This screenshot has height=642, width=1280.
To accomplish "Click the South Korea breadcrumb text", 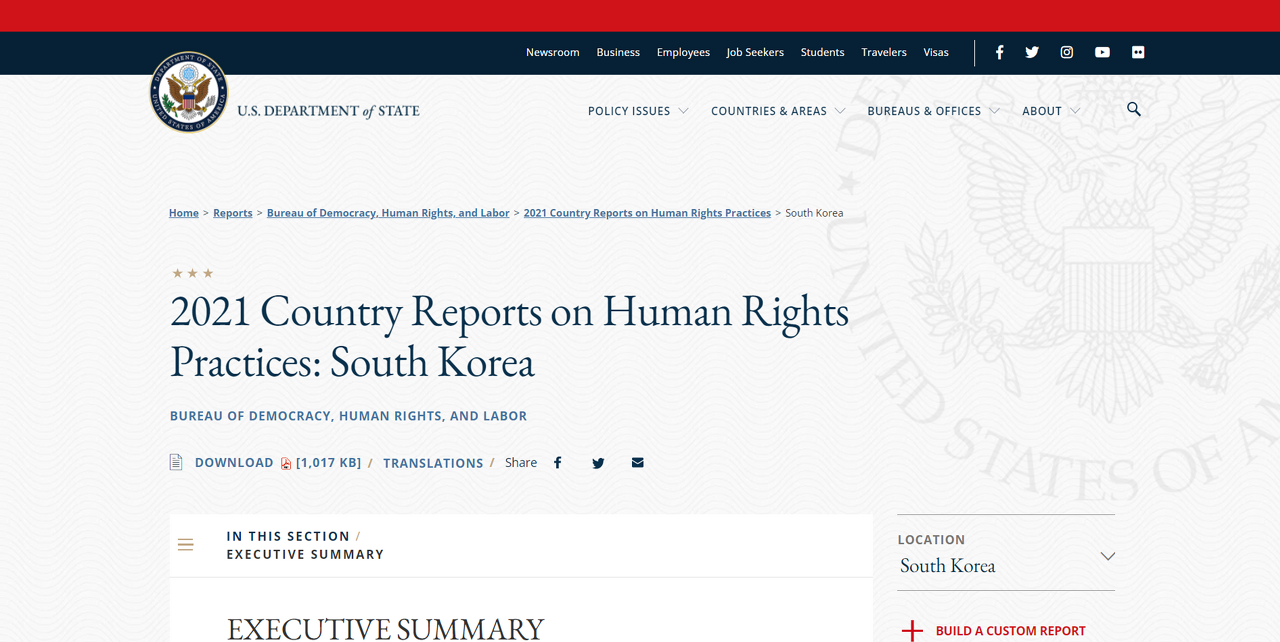I will point(814,213).
